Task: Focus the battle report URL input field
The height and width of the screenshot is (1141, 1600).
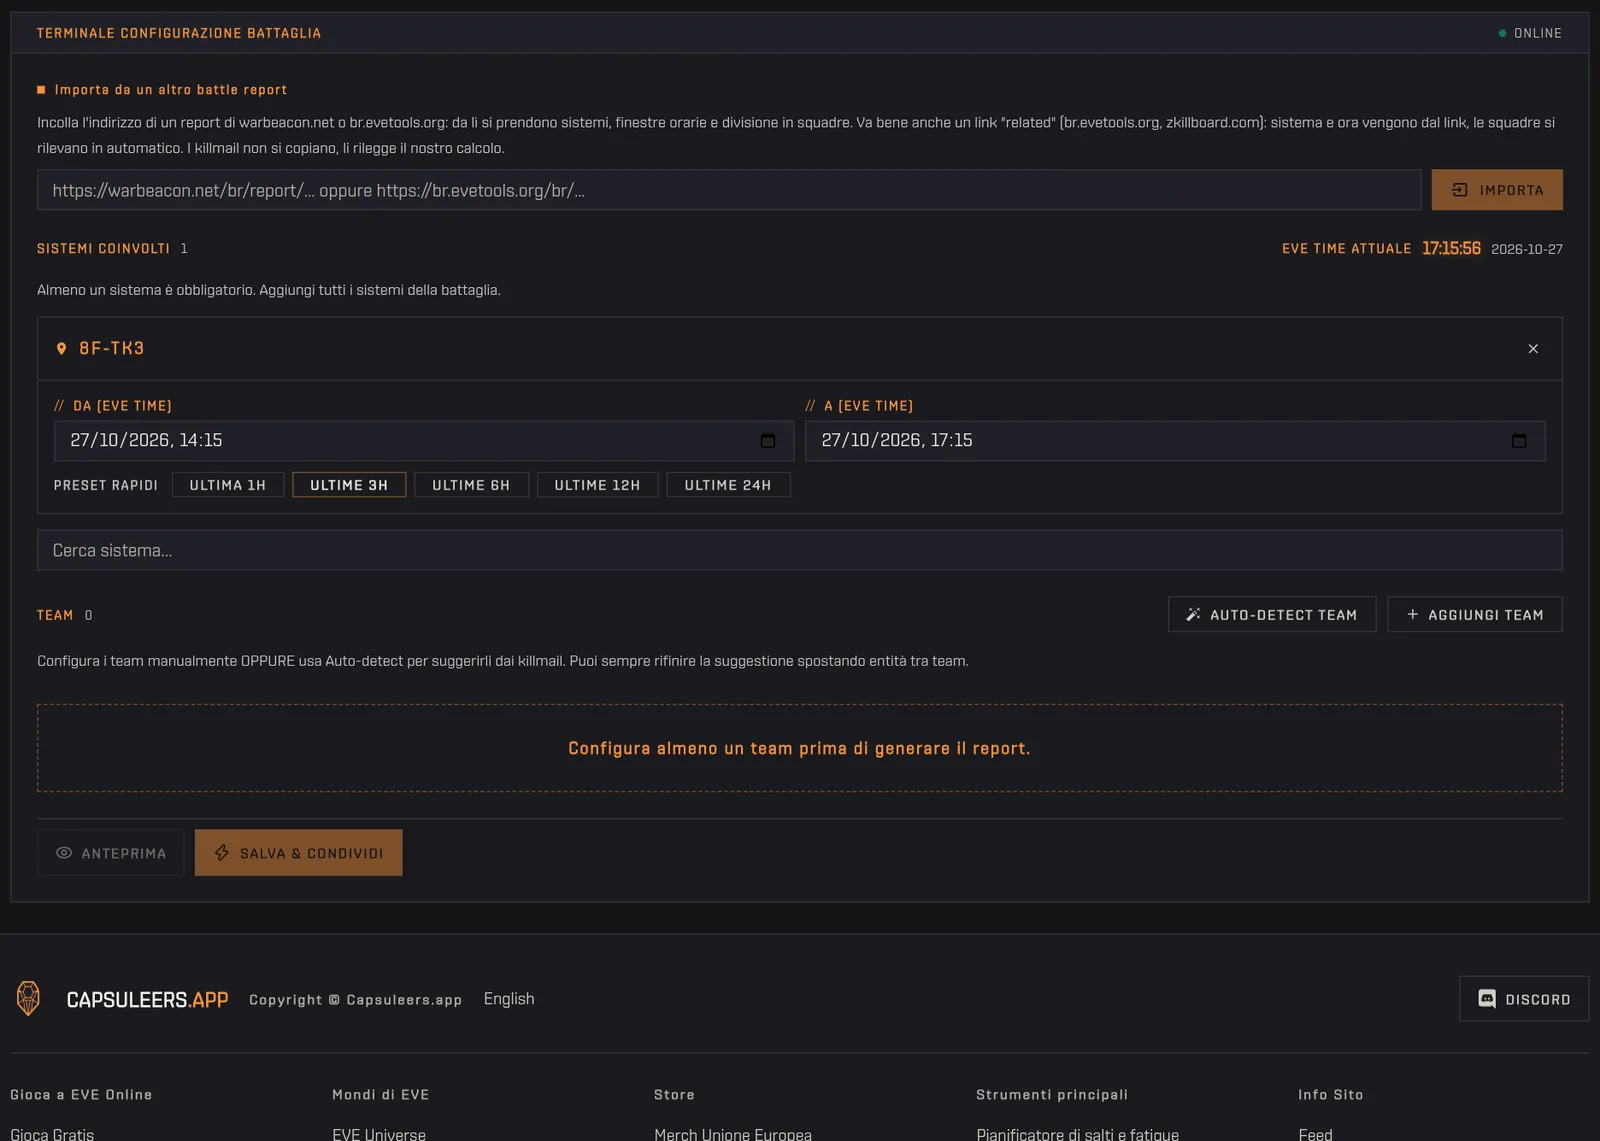Action: point(729,190)
